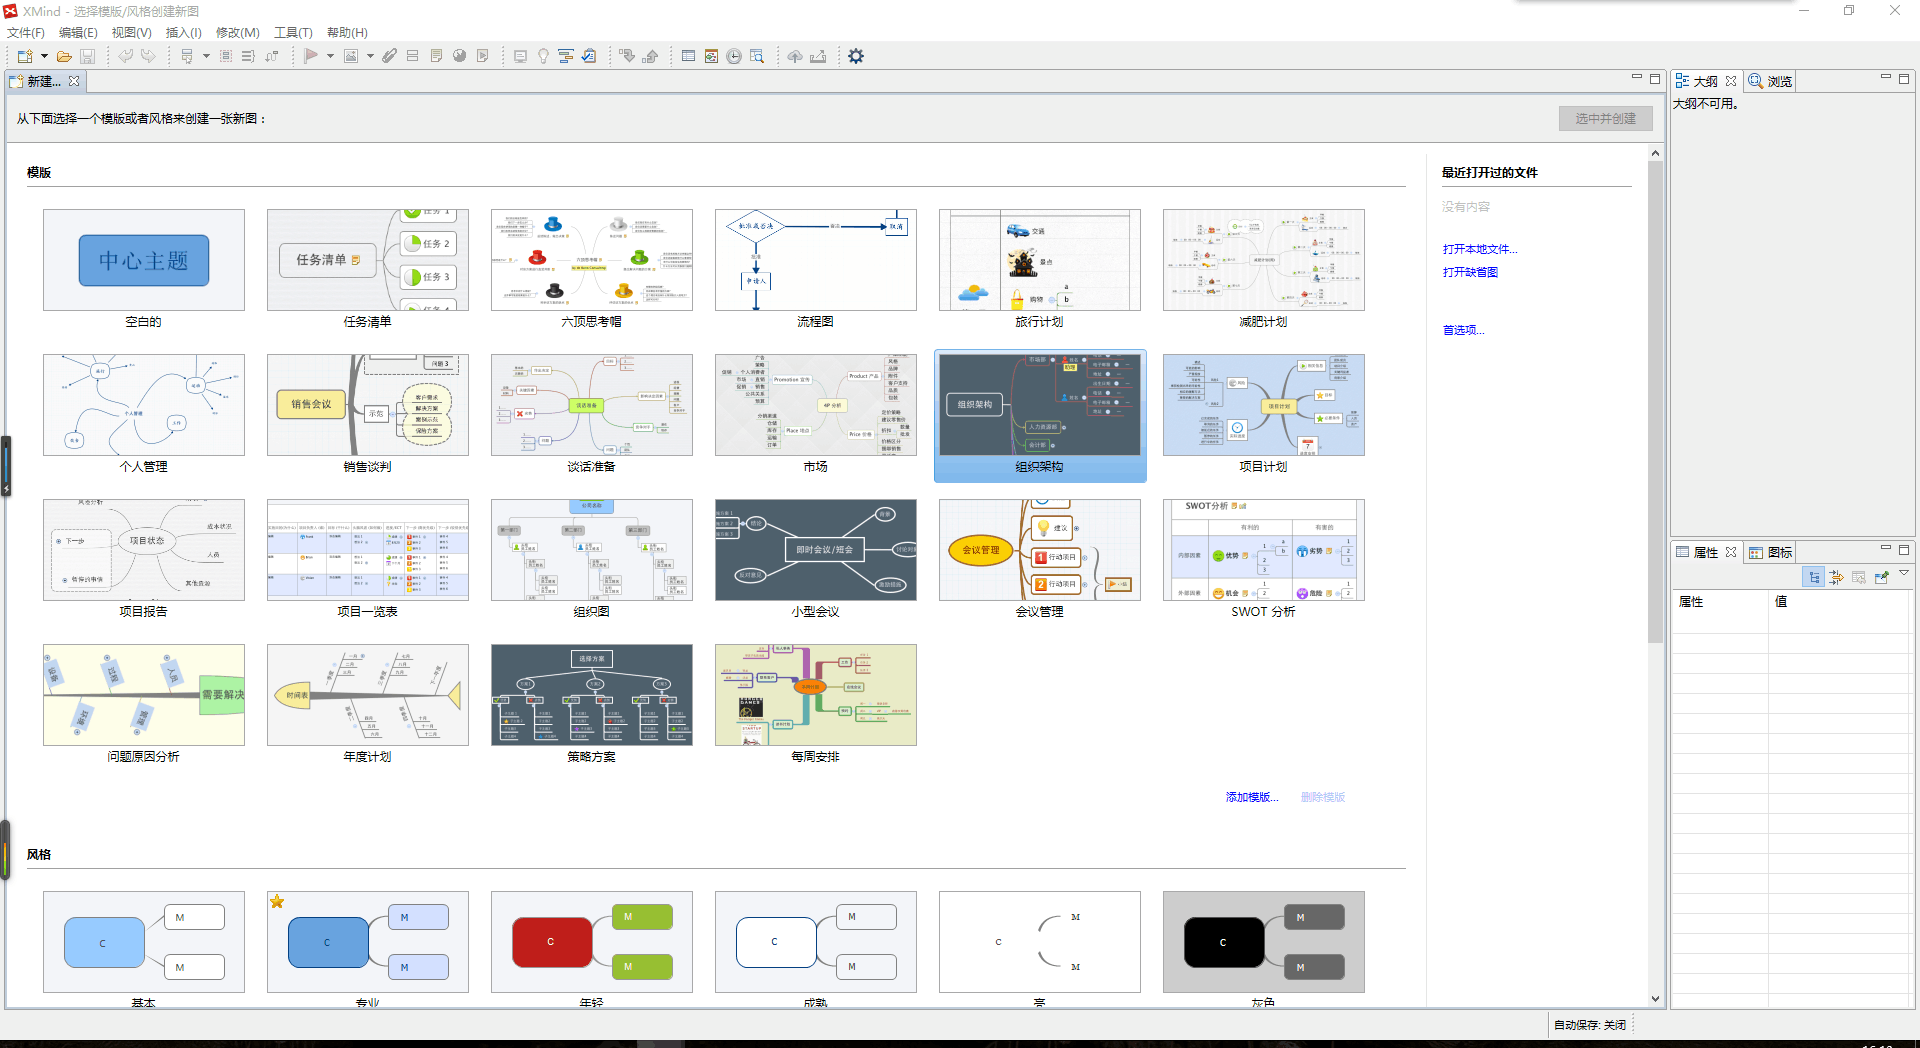
Task: Open the dropdown arrow beside new-map icon
Action: click(x=44, y=57)
